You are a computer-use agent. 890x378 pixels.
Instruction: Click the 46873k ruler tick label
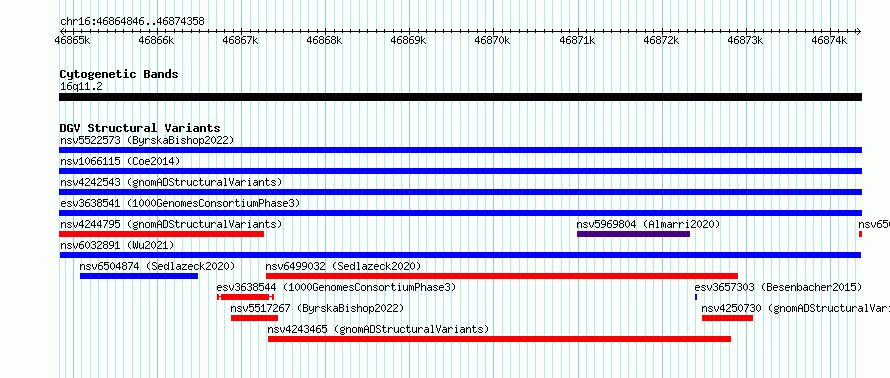point(746,41)
